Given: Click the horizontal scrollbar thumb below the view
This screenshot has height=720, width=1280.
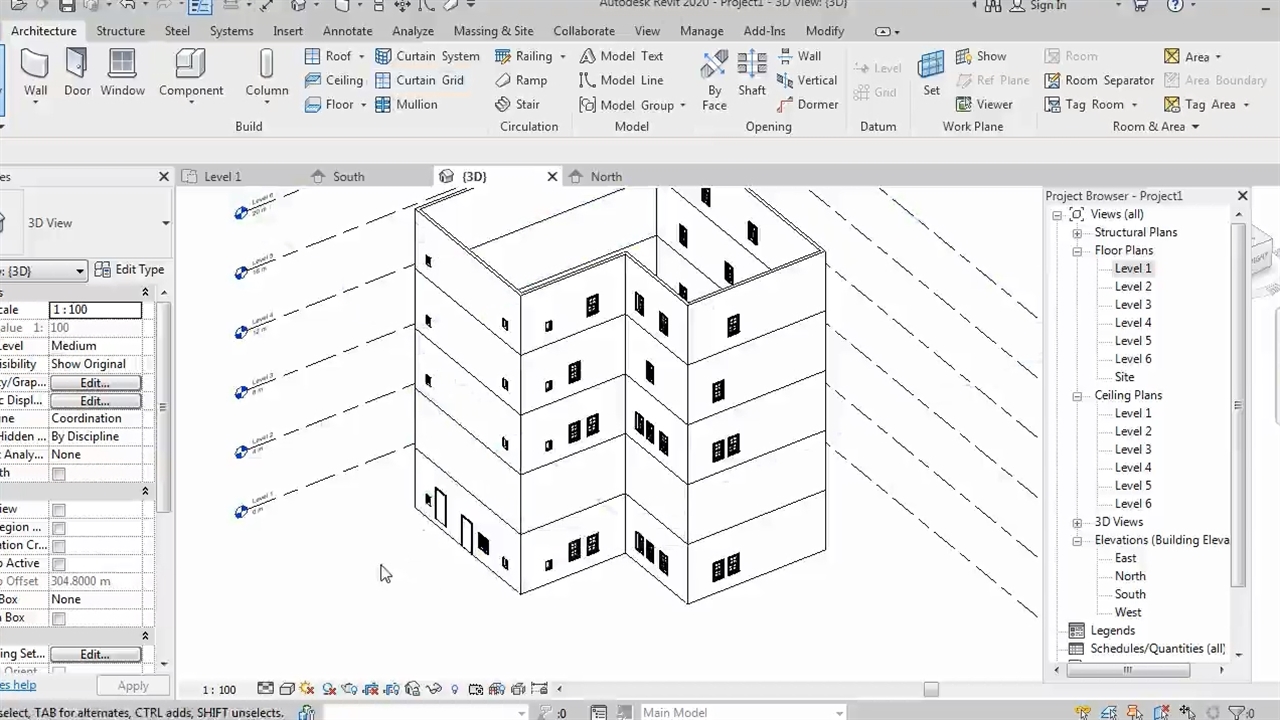Looking at the screenshot, I should 931,689.
